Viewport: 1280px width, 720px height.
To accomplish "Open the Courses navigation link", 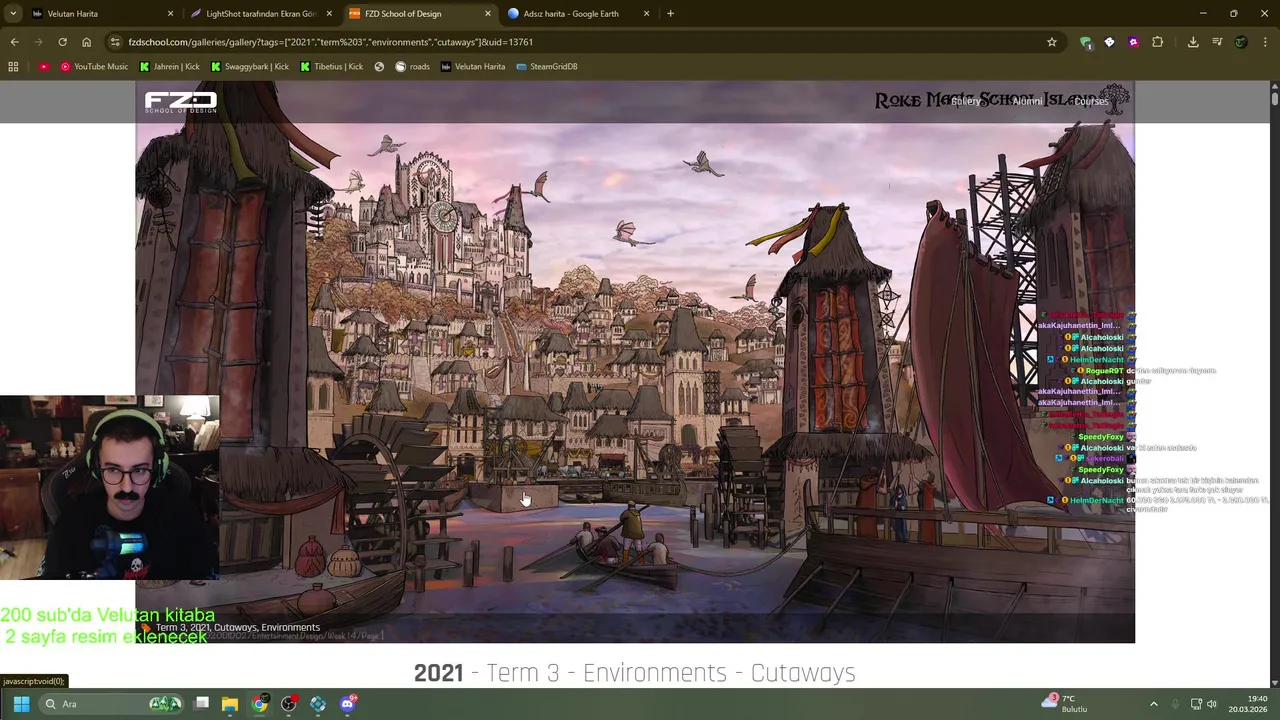I will (x=1091, y=101).
